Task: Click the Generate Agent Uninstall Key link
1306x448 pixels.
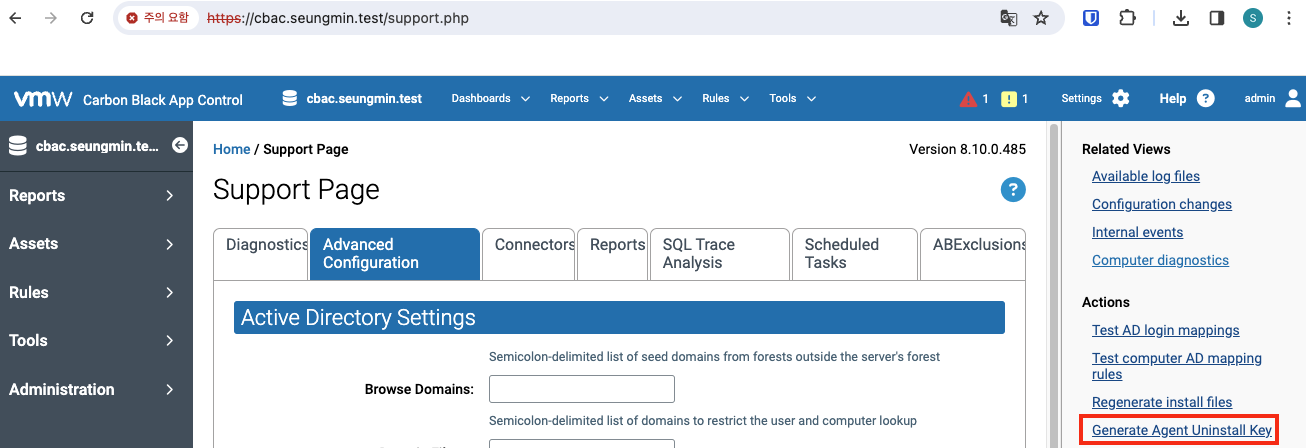Action: (x=1181, y=430)
